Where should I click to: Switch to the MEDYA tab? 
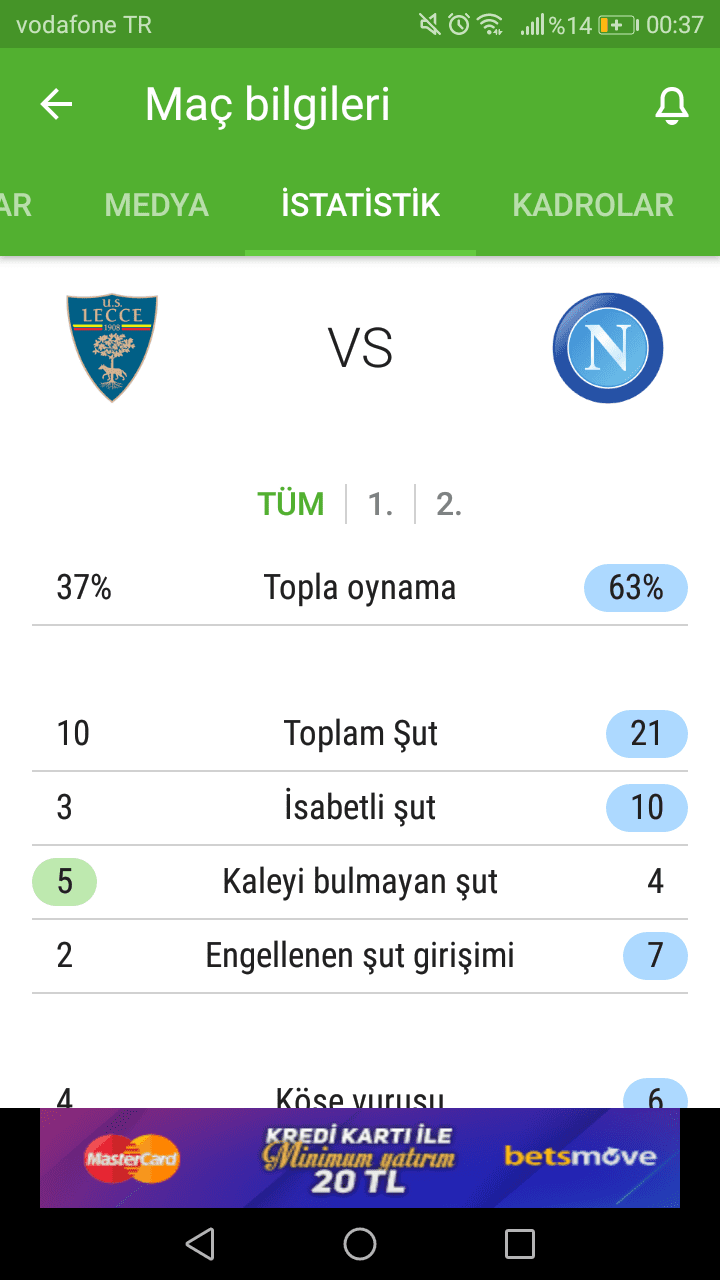click(156, 205)
